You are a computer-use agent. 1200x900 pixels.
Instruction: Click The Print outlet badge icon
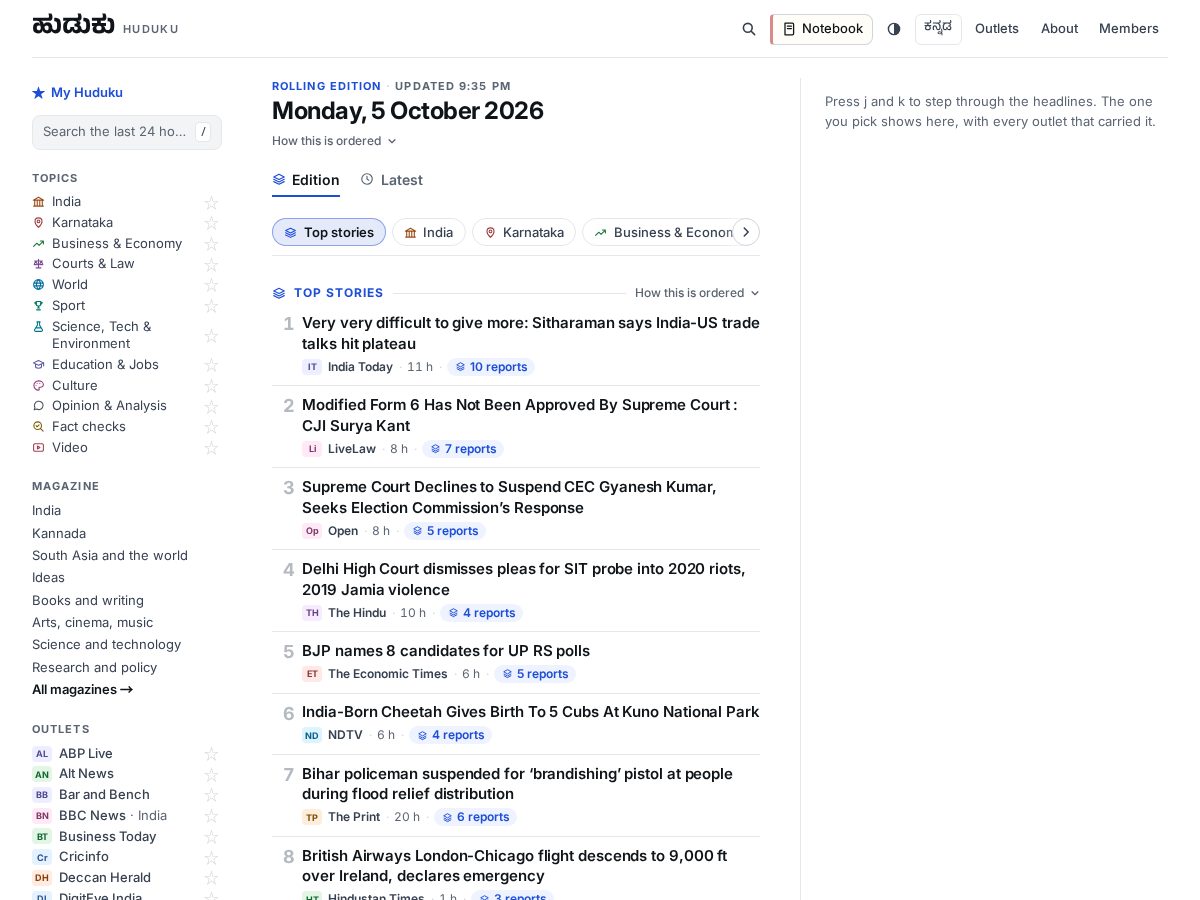(312, 817)
